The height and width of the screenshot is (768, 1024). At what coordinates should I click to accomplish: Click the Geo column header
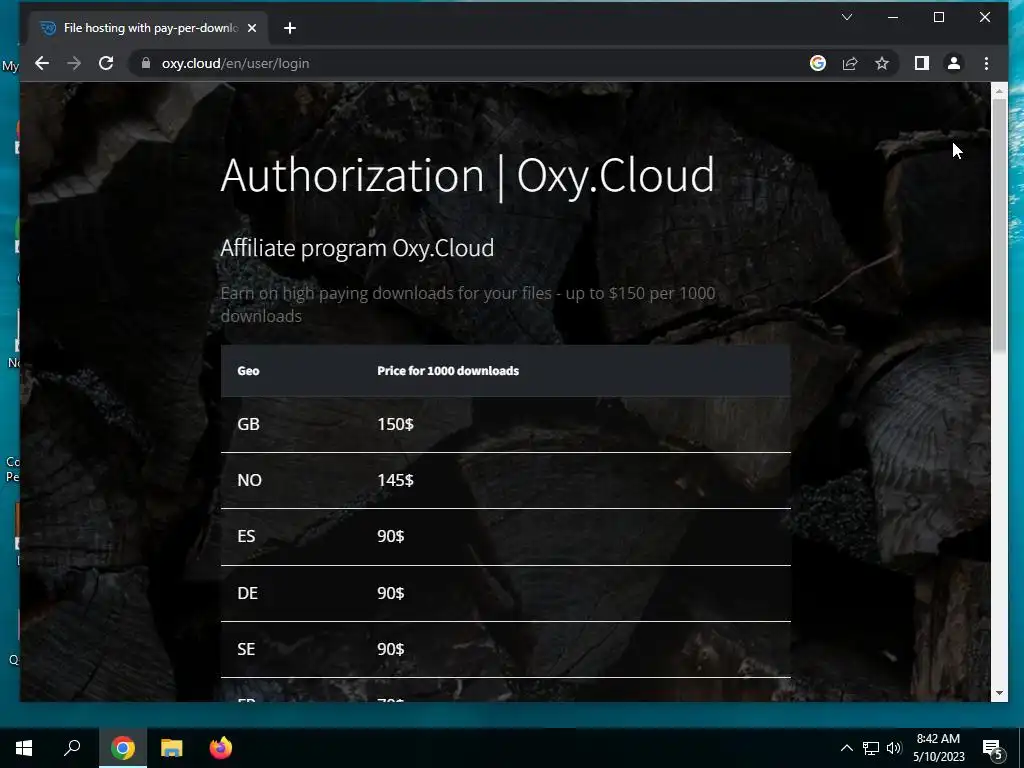248,371
